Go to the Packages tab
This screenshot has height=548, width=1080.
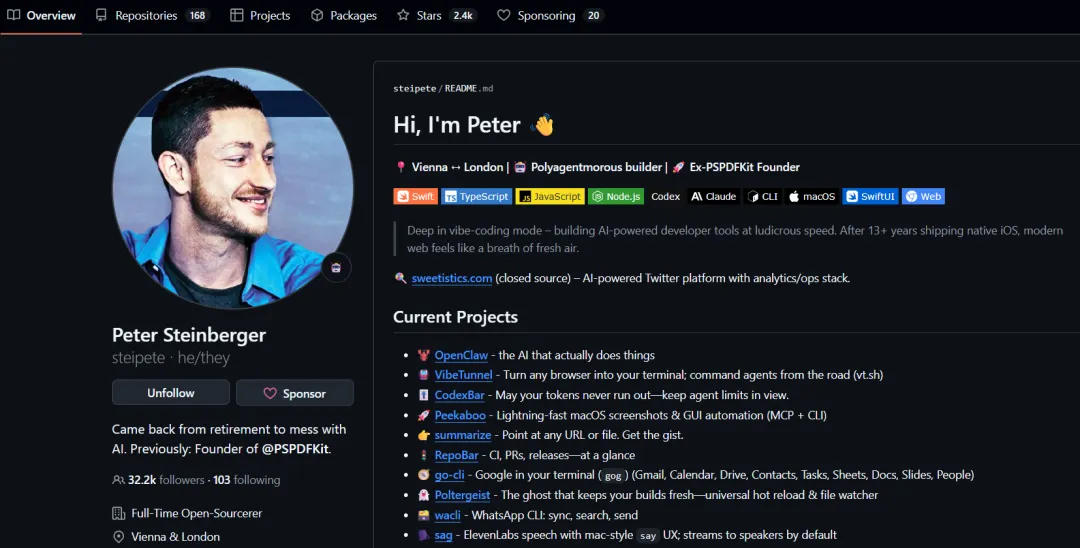pyautogui.click(x=344, y=15)
